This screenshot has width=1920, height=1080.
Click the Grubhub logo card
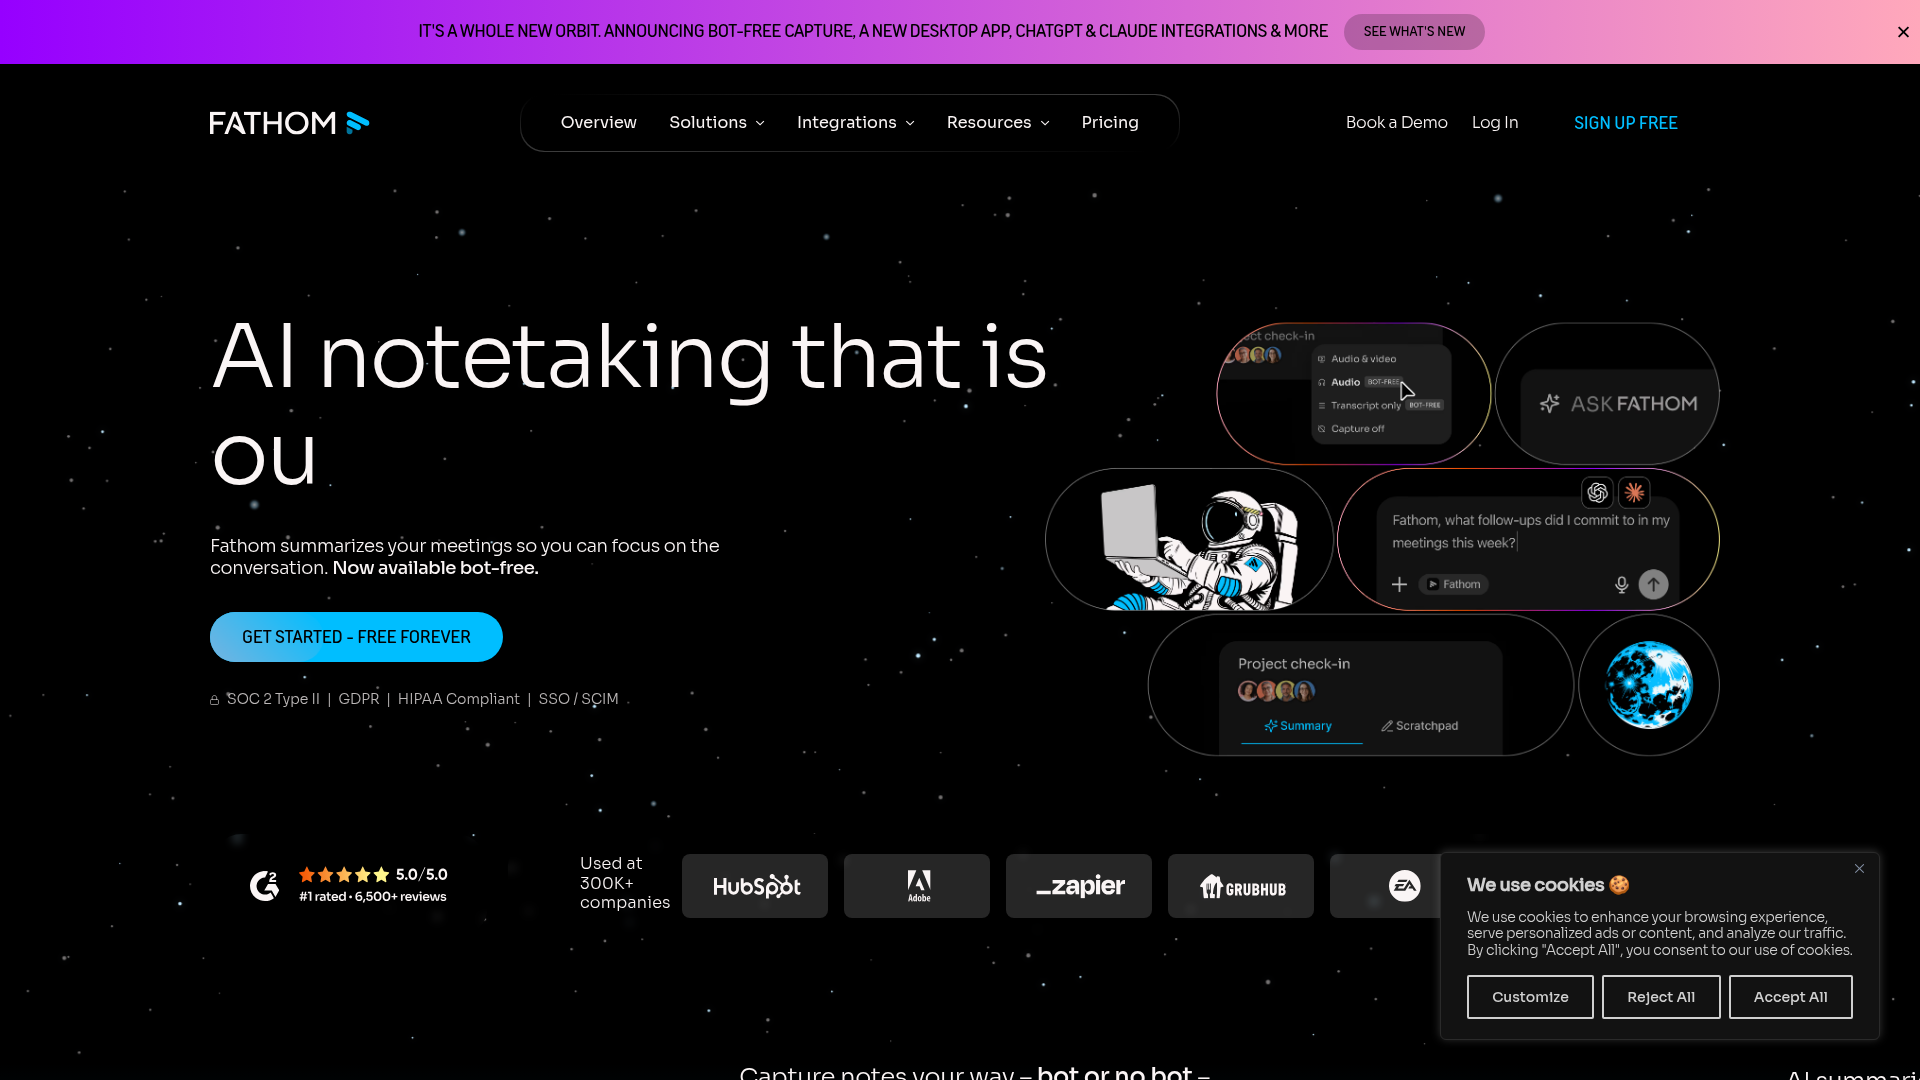[x=1241, y=886]
